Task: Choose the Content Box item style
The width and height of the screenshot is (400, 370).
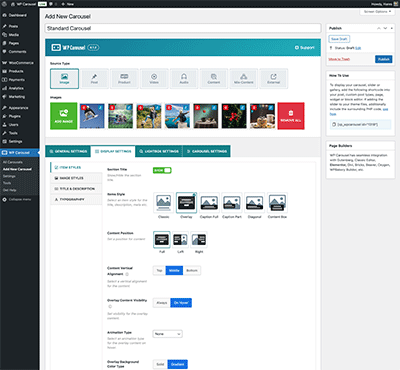Action: pyautogui.click(x=277, y=203)
